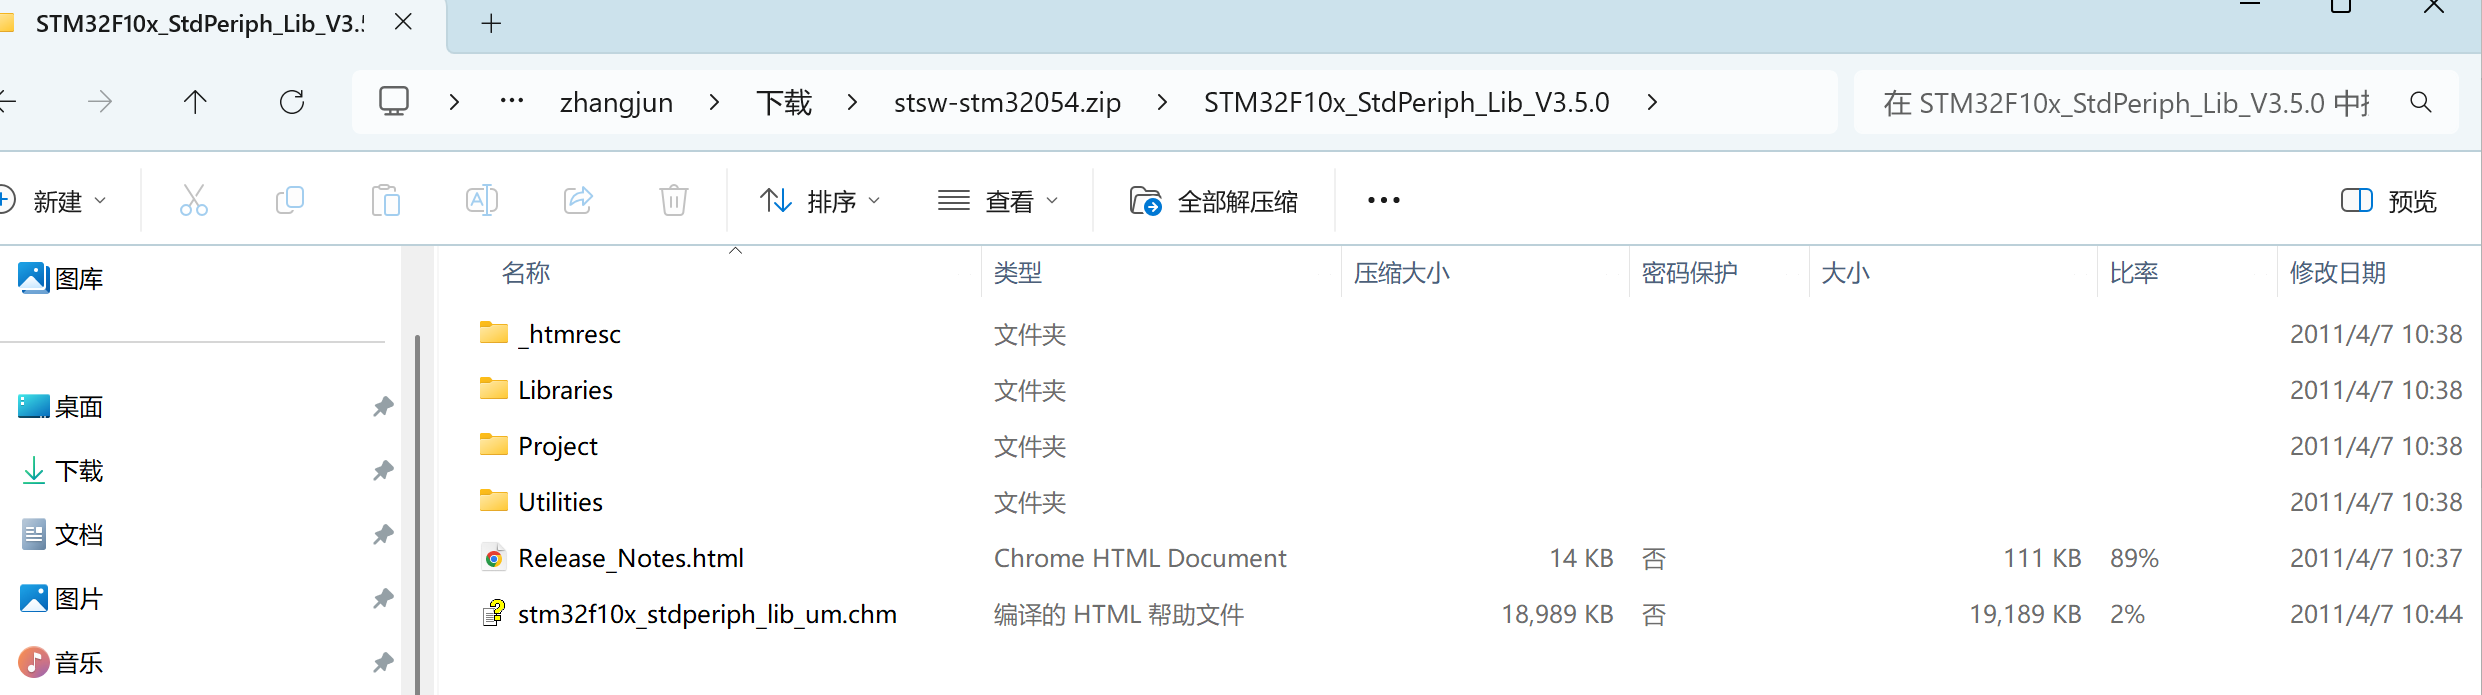Viewport: 2482px width, 695px height.
Task: Expand the breadcrumb ellipsis for hidden folders
Action: point(512,101)
